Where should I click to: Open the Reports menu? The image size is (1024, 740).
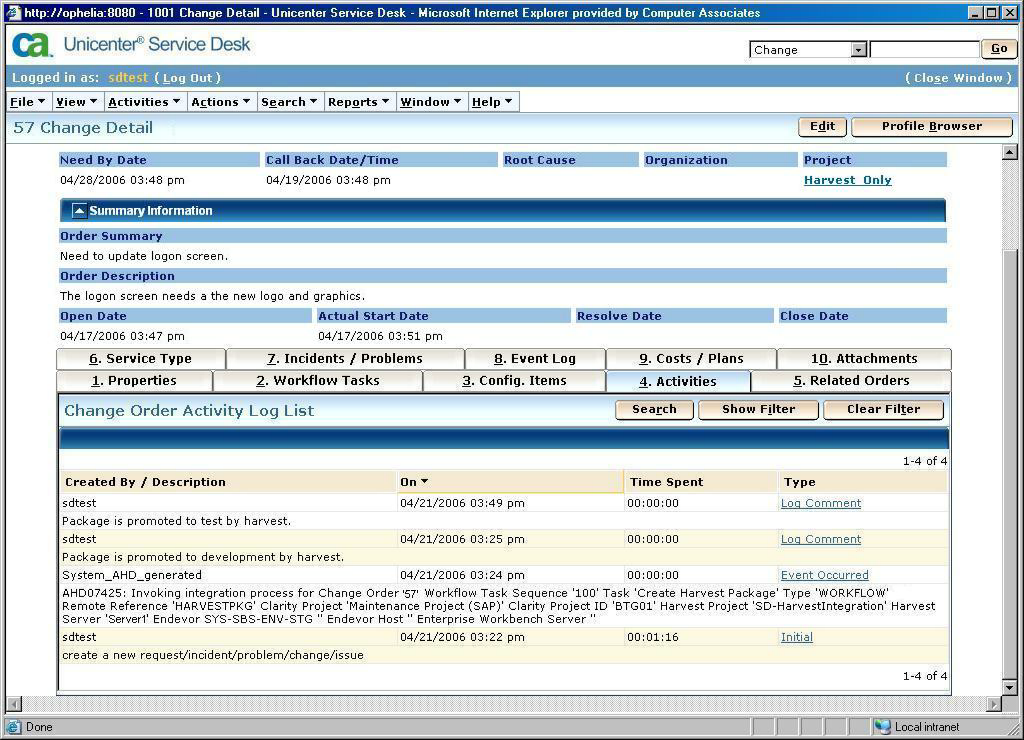coord(357,102)
